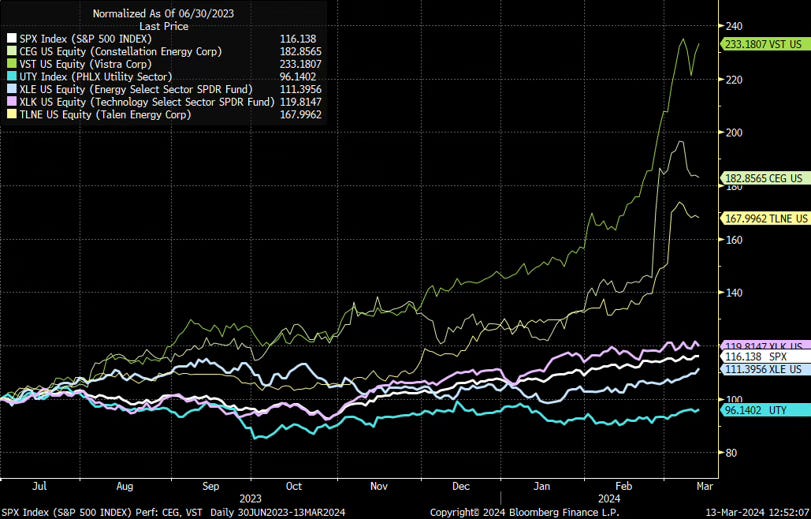The width and height of the screenshot is (811, 519).
Task: Click the 96.1402 UTY axis price tag
Action: point(765,410)
